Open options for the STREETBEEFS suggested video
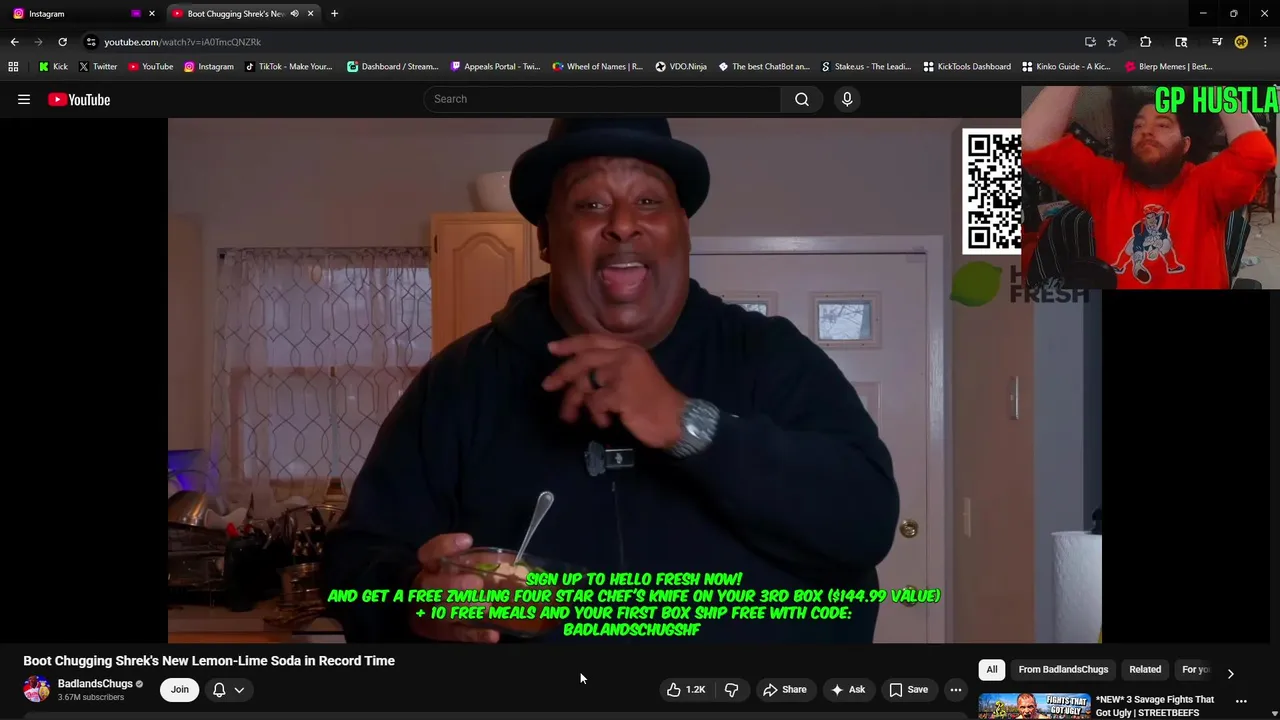This screenshot has height=720, width=1280. tap(1241, 701)
